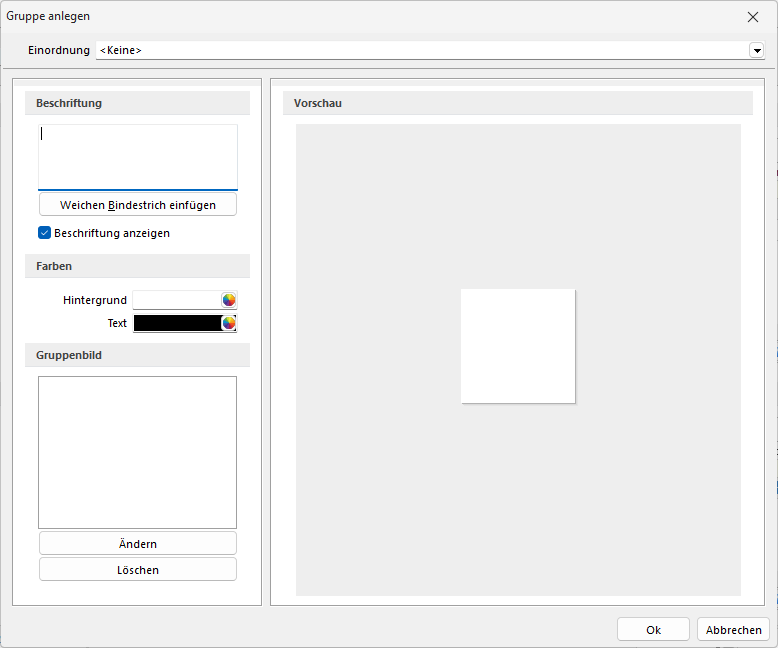Screen dimensions: 778x648
Task: Confirm the dialog with Ok
Action: (x=653, y=630)
